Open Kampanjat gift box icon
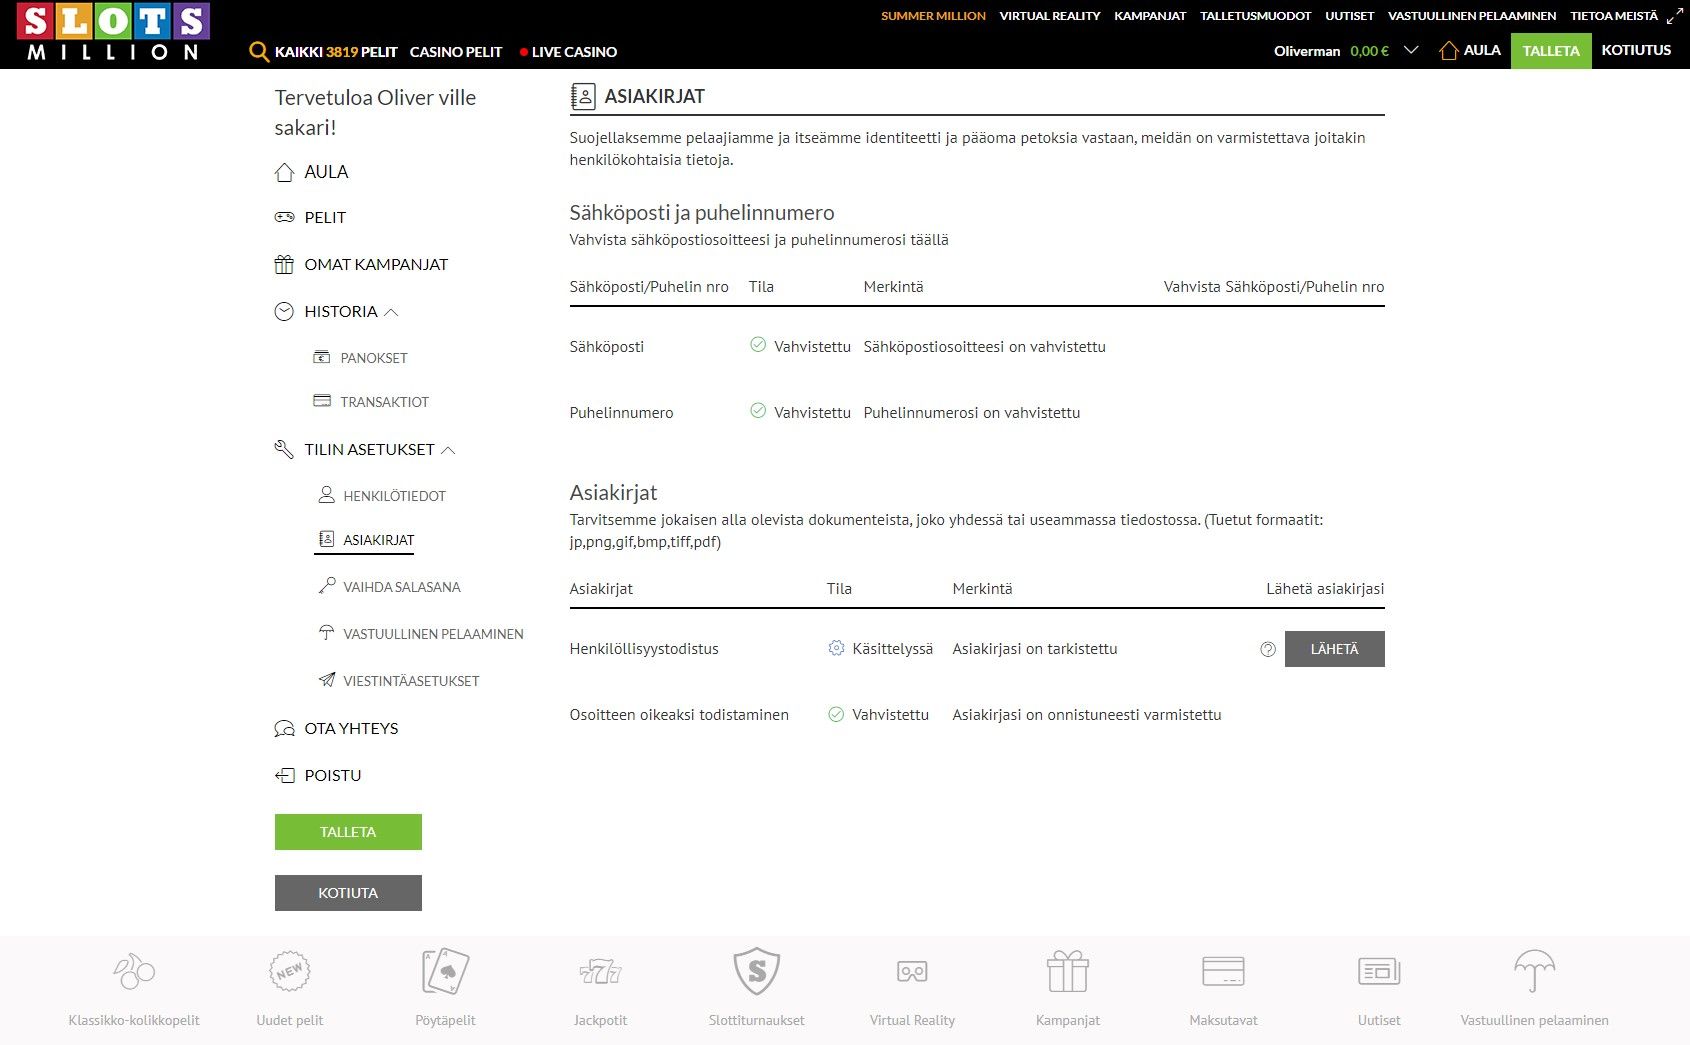The image size is (1690, 1045). [1068, 971]
